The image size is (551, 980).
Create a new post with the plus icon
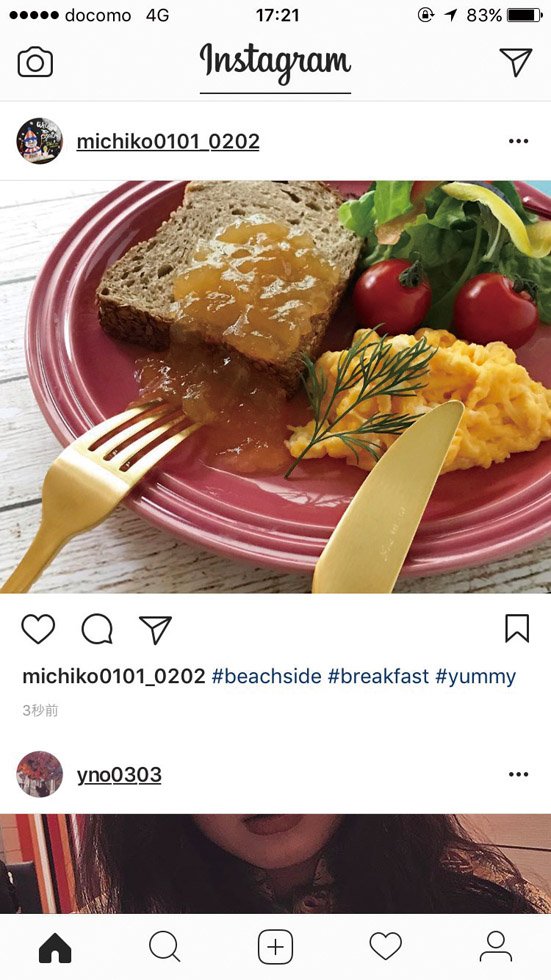[x=276, y=947]
